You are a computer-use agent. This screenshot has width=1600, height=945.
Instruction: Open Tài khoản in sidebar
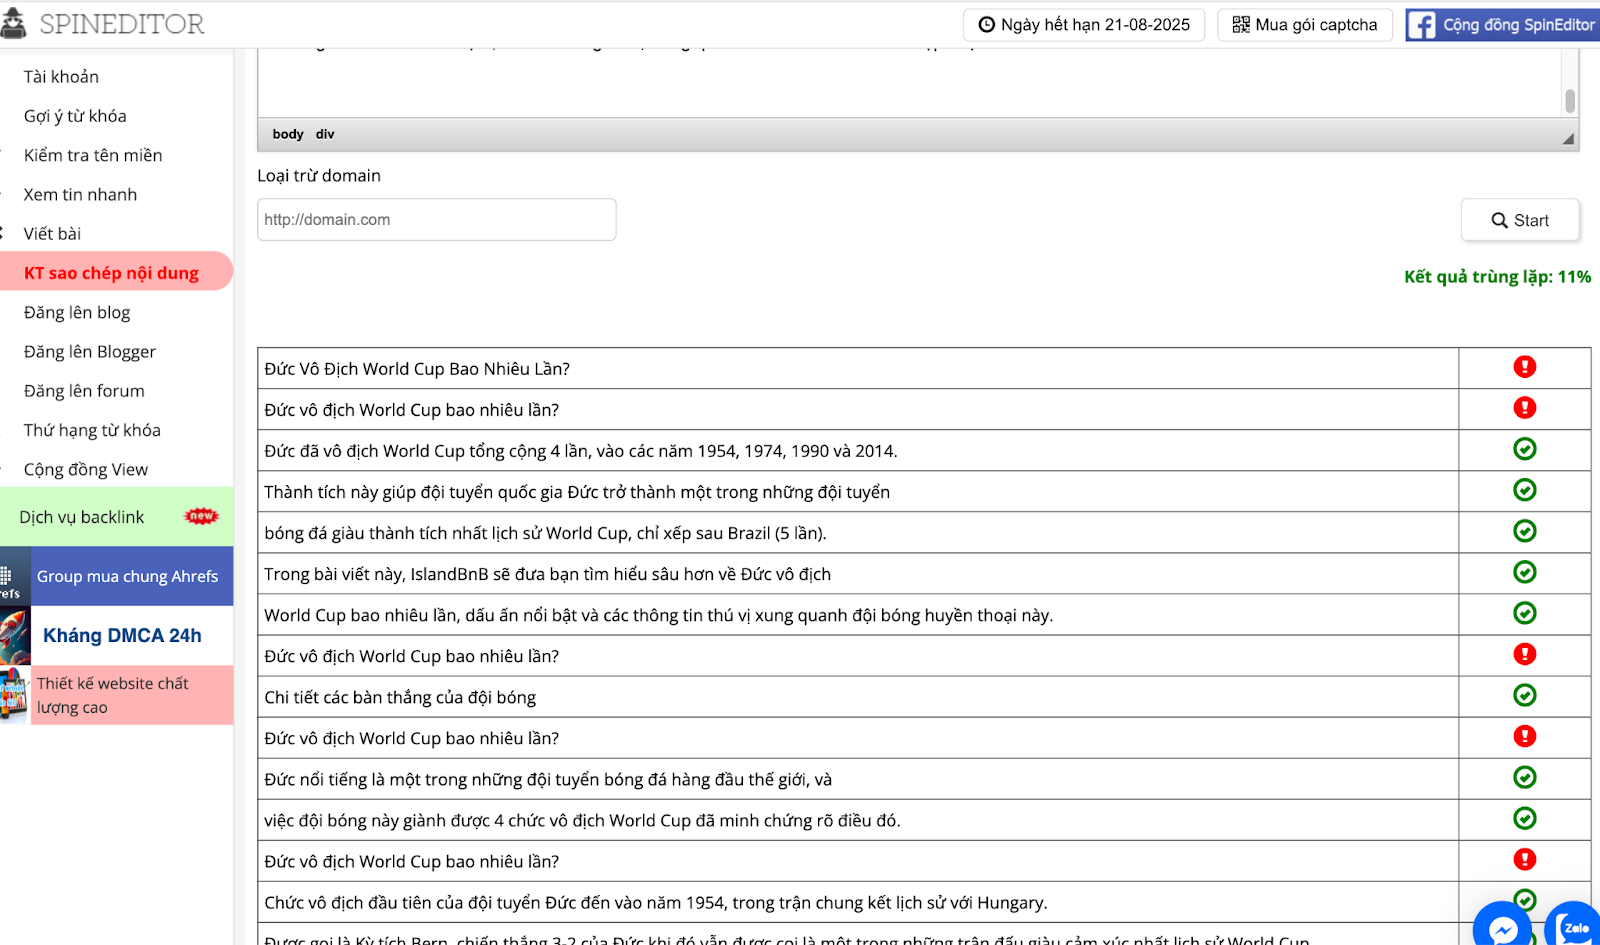coord(61,77)
